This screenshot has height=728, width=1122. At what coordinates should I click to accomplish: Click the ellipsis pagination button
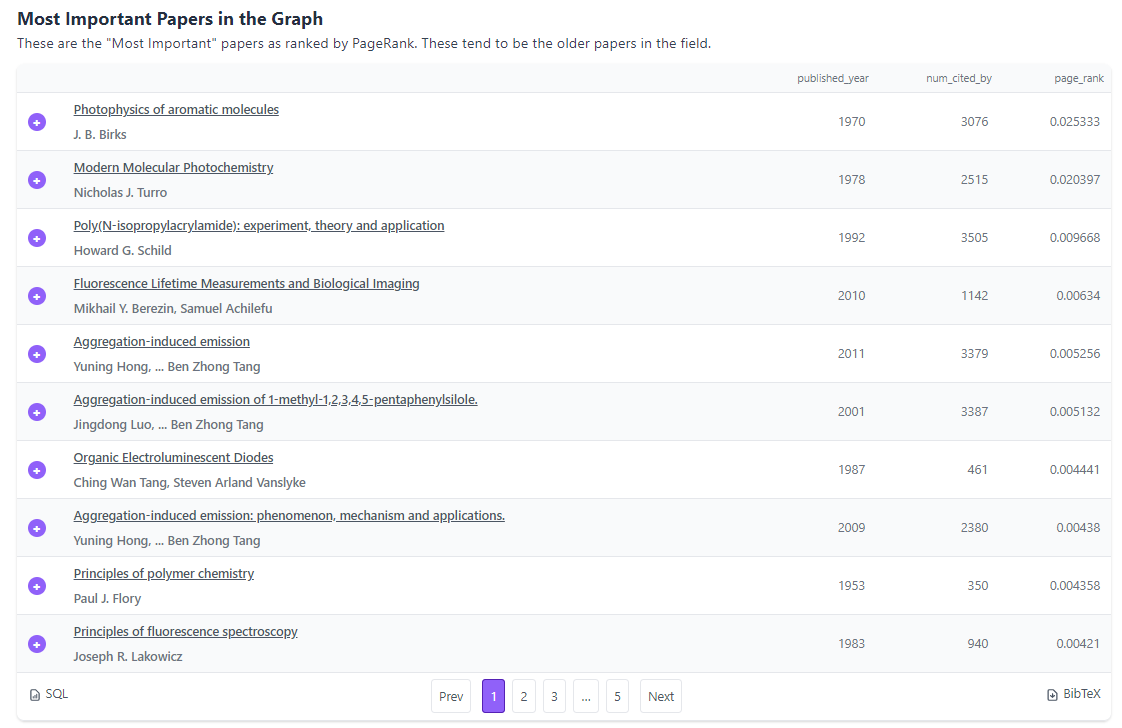585,696
